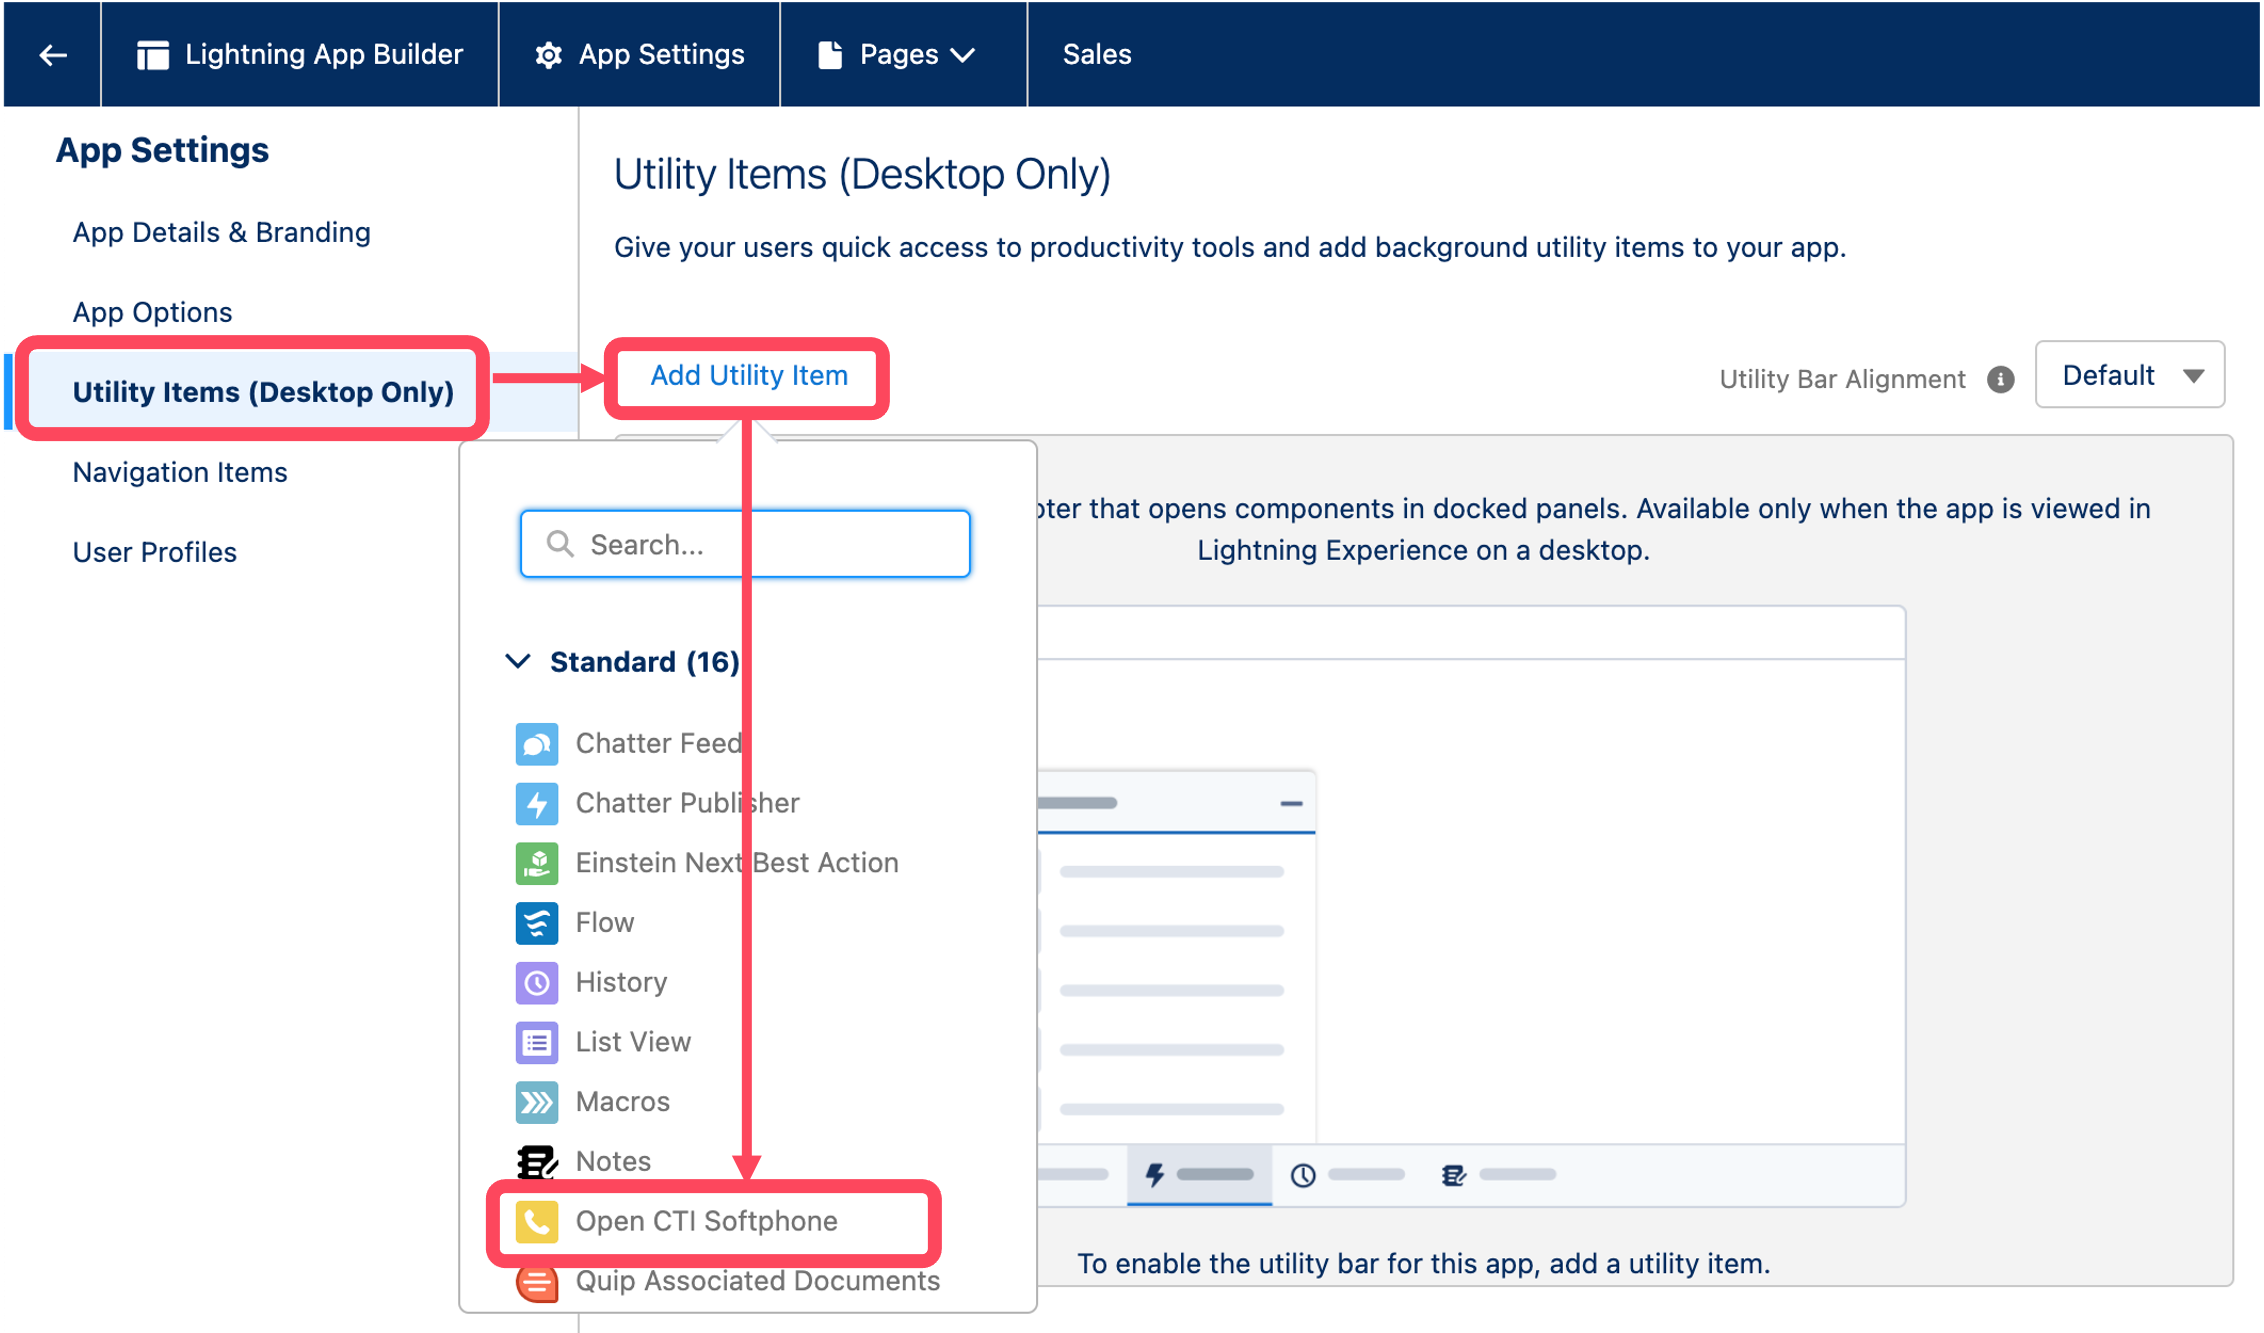Click the Notes icon
The height and width of the screenshot is (1333, 2264).
pos(537,1161)
